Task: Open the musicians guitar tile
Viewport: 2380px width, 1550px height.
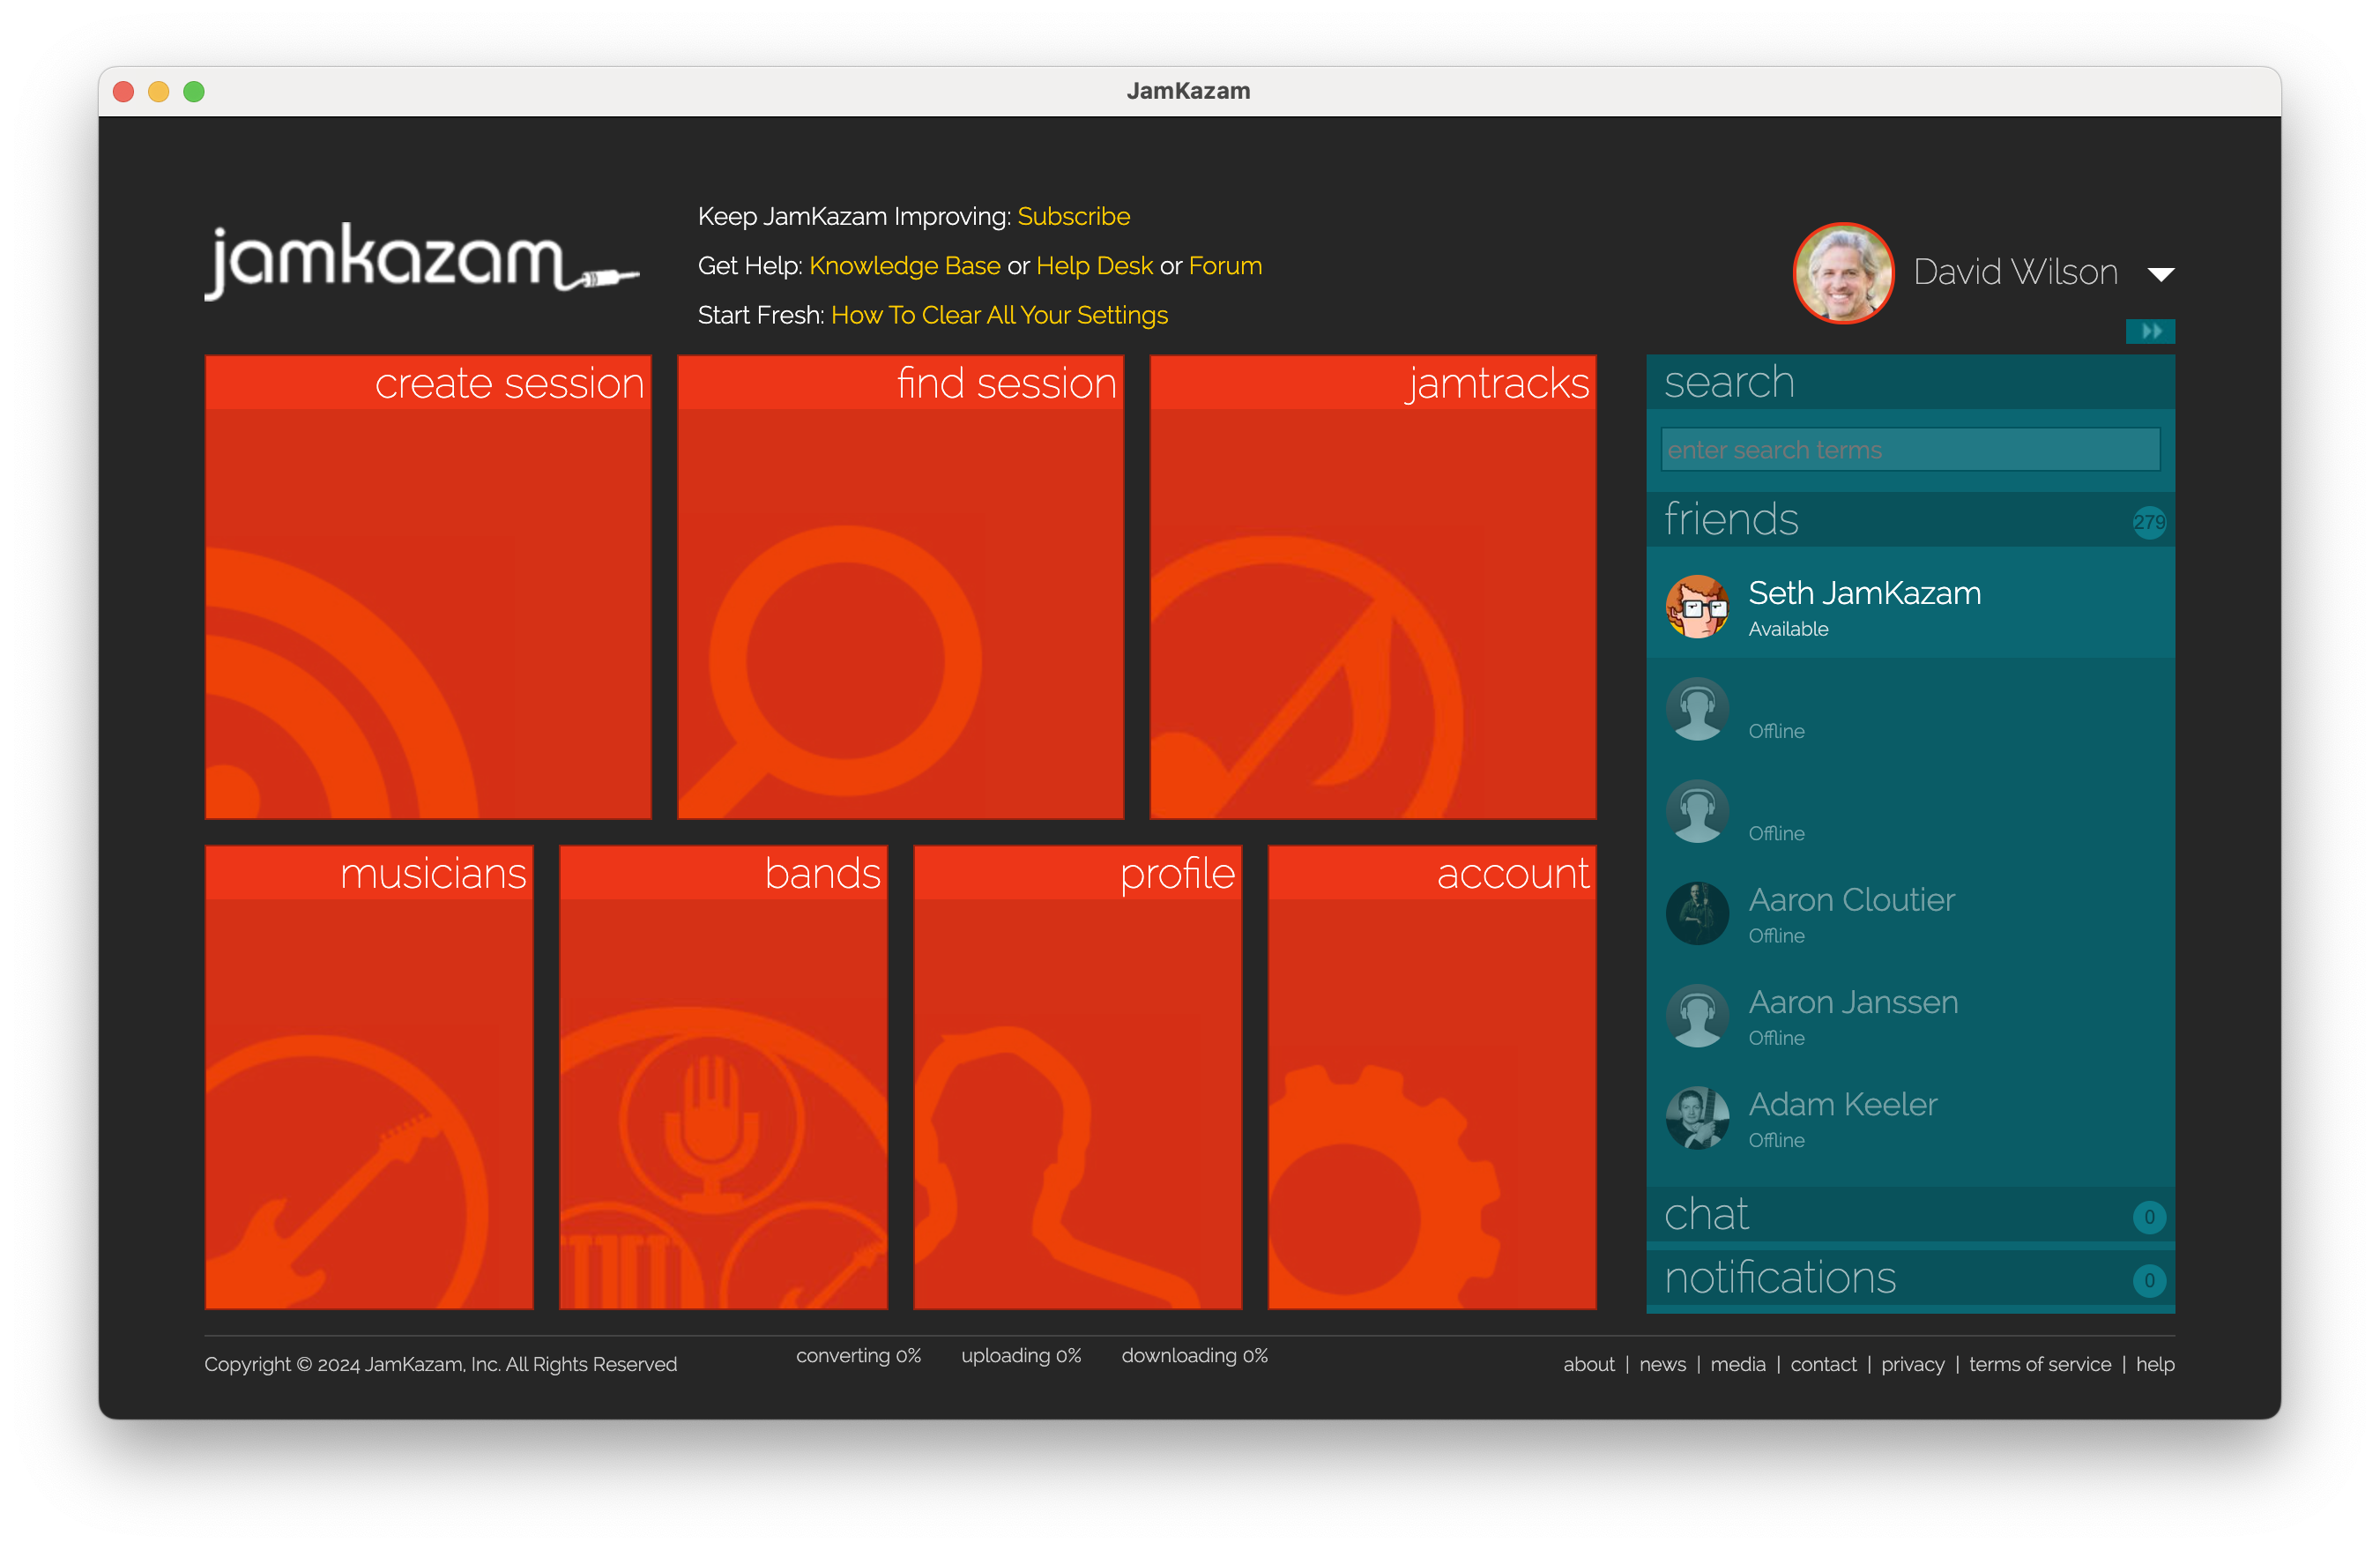Action: [369, 1077]
